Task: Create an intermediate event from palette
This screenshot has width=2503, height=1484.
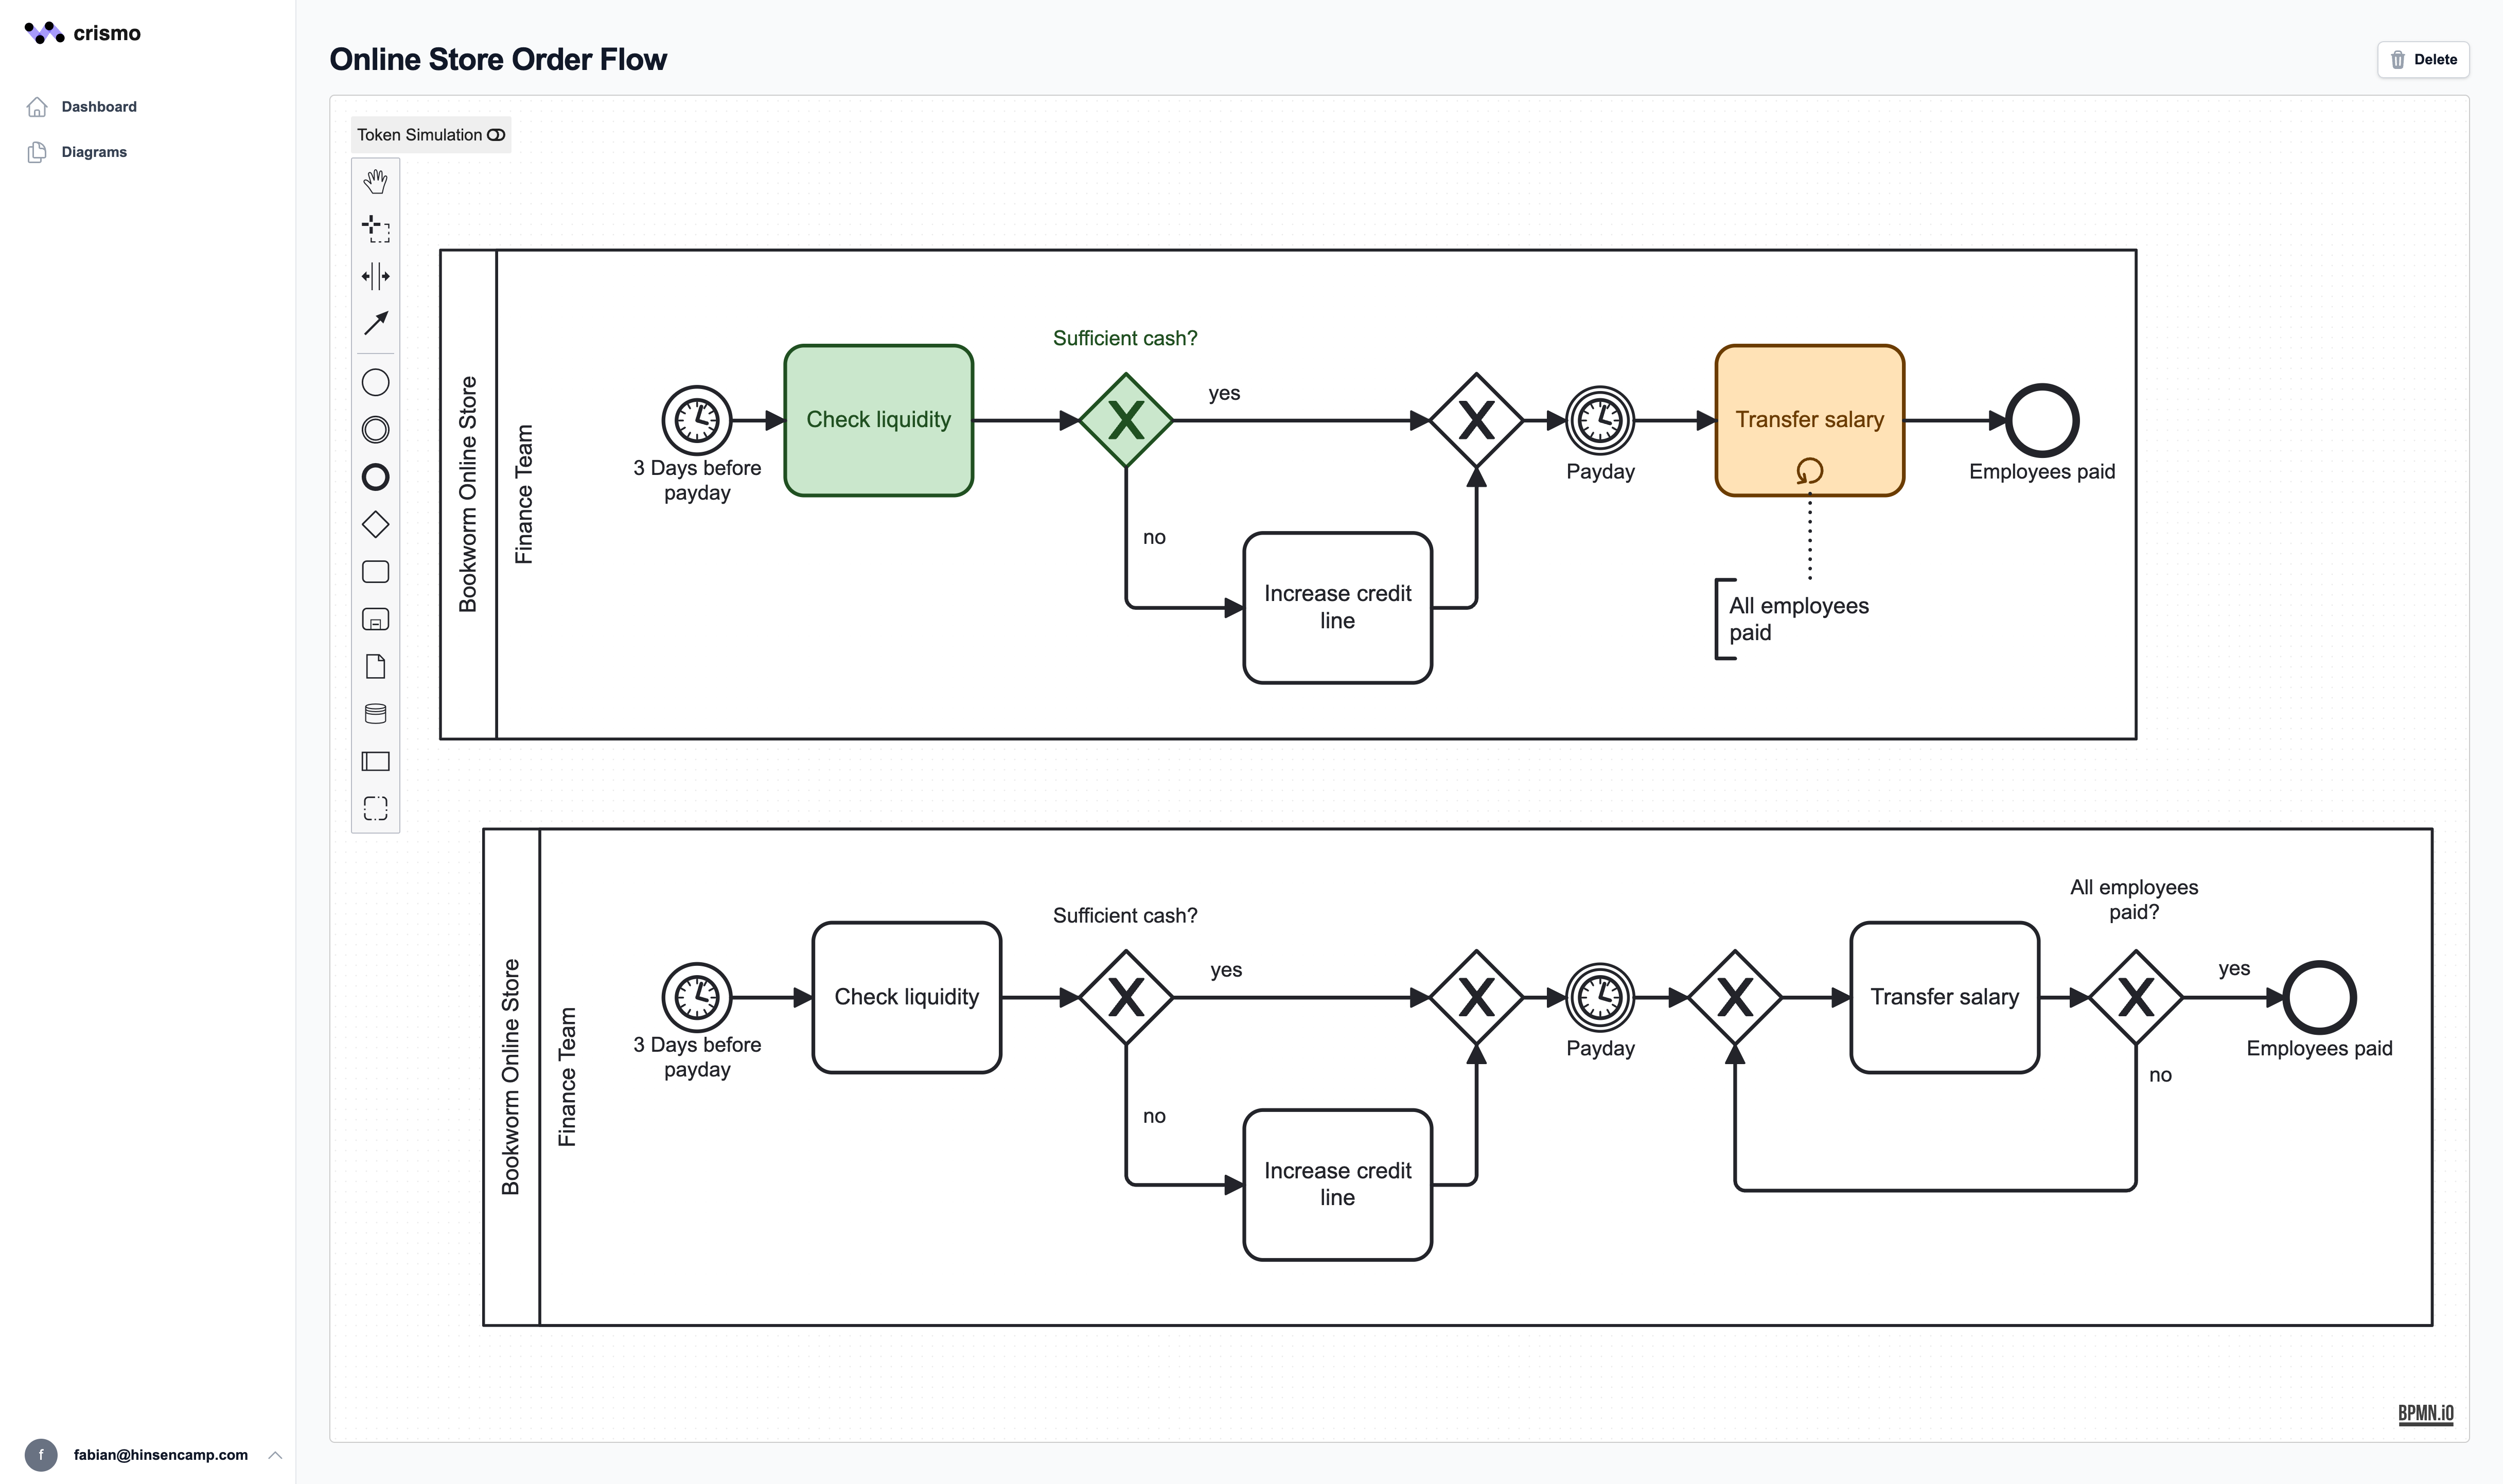Action: 375,430
